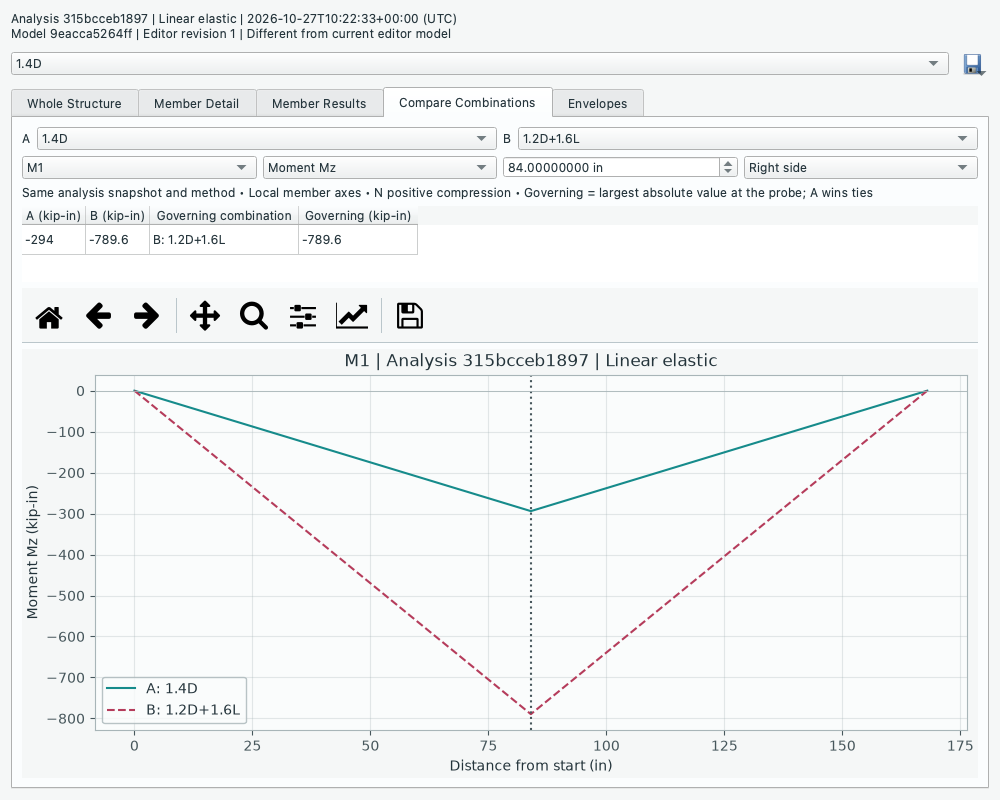Select the Compare Combinations tab
The image size is (1000, 800).
pyautogui.click(x=467, y=103)
